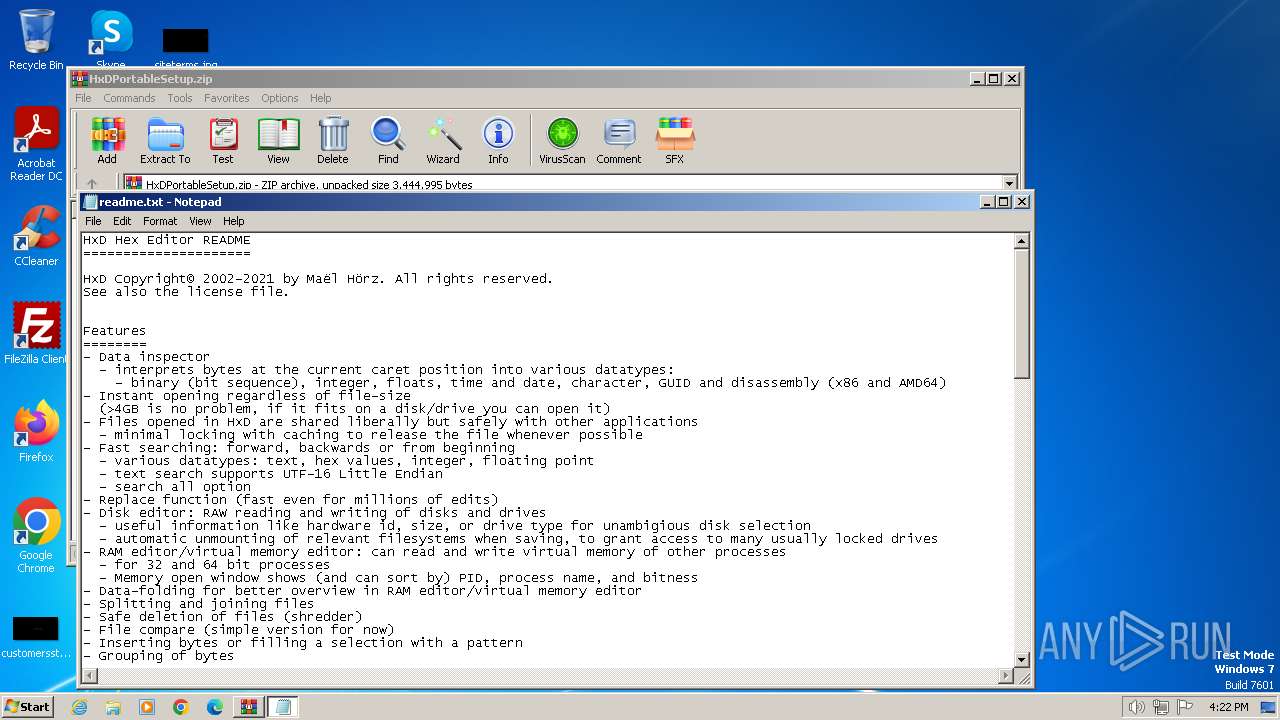
Task: Open the WinRAR File menu
Action: point(83,98)
